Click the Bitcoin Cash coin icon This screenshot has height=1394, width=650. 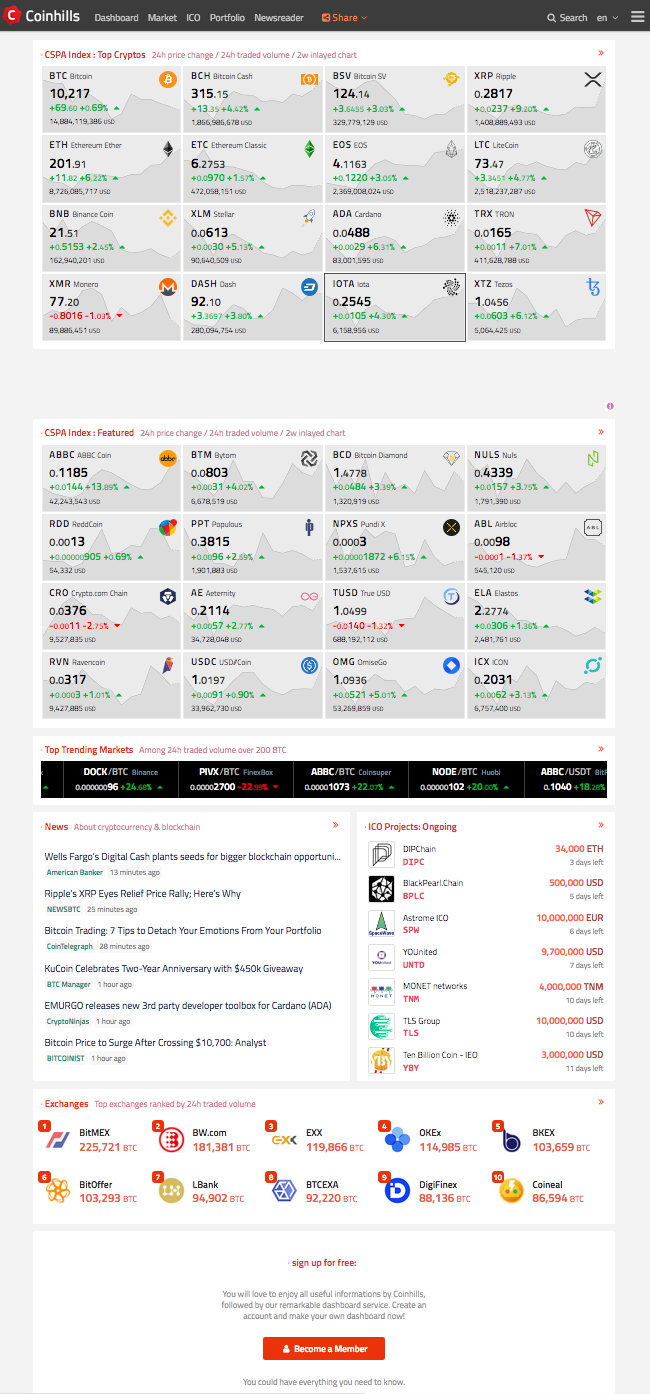tap(310, 80)
